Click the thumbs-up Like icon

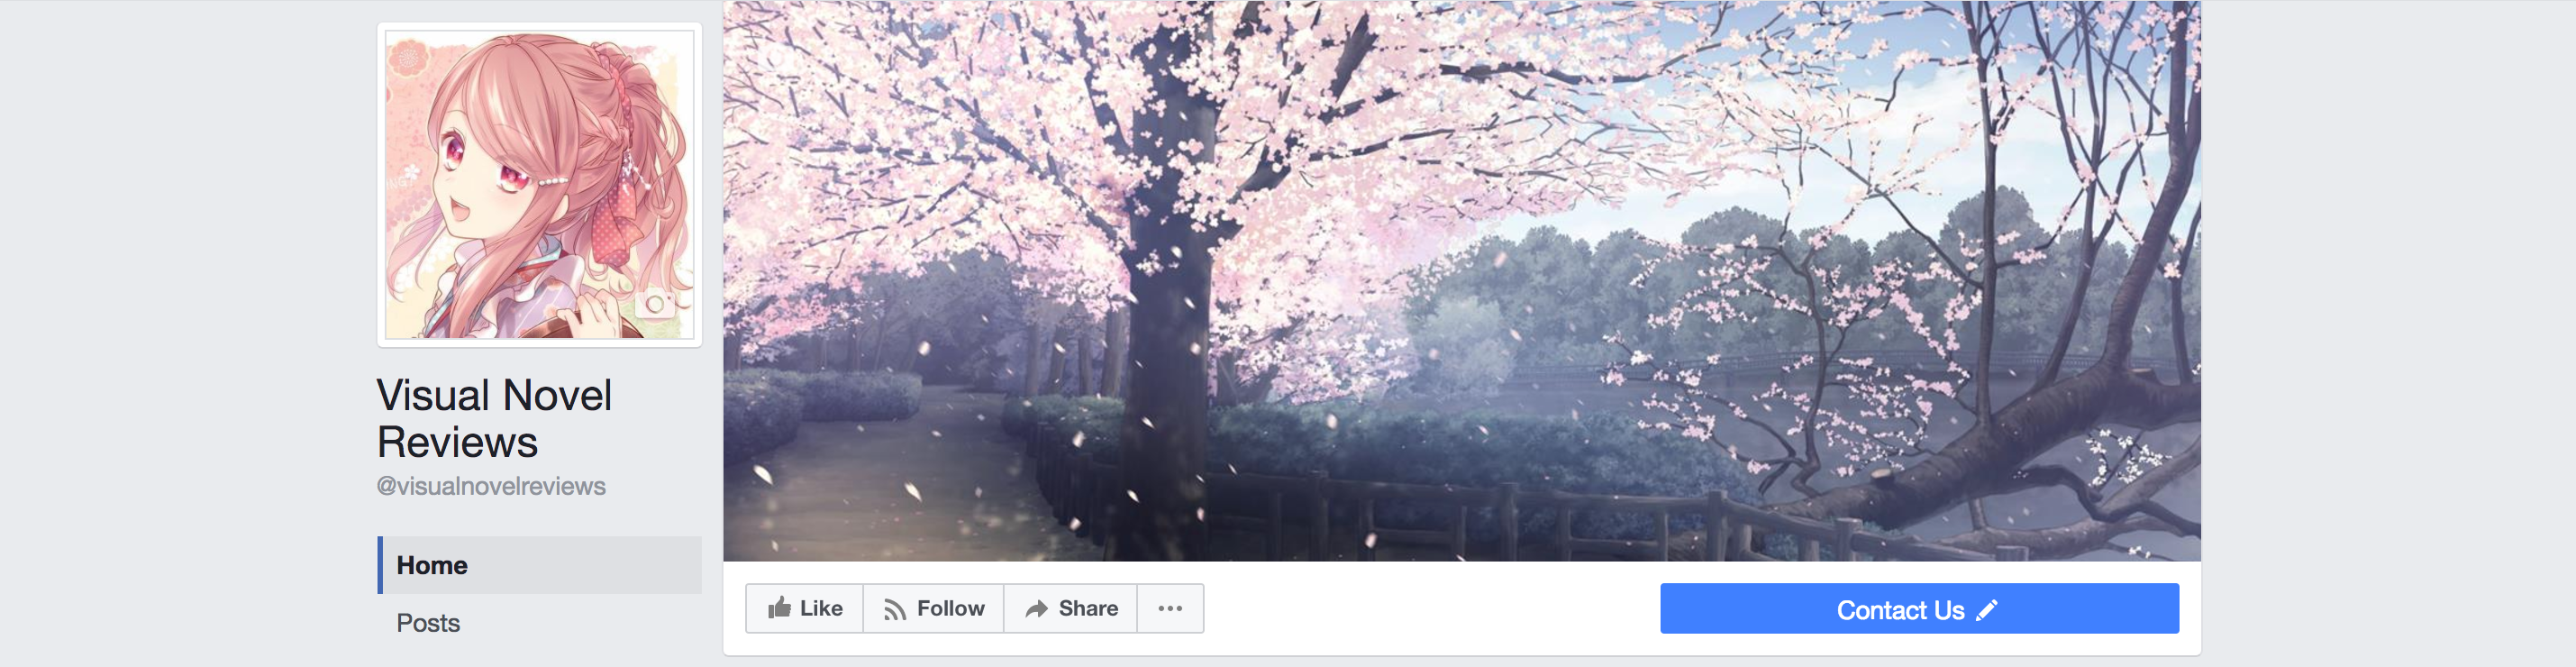pos(779,607)
